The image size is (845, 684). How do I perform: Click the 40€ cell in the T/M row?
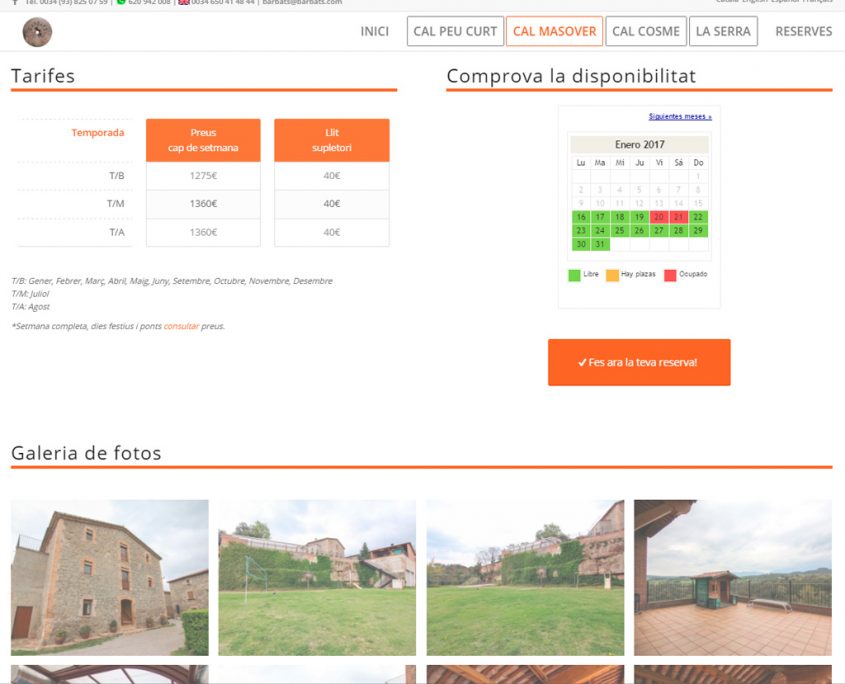332,204
